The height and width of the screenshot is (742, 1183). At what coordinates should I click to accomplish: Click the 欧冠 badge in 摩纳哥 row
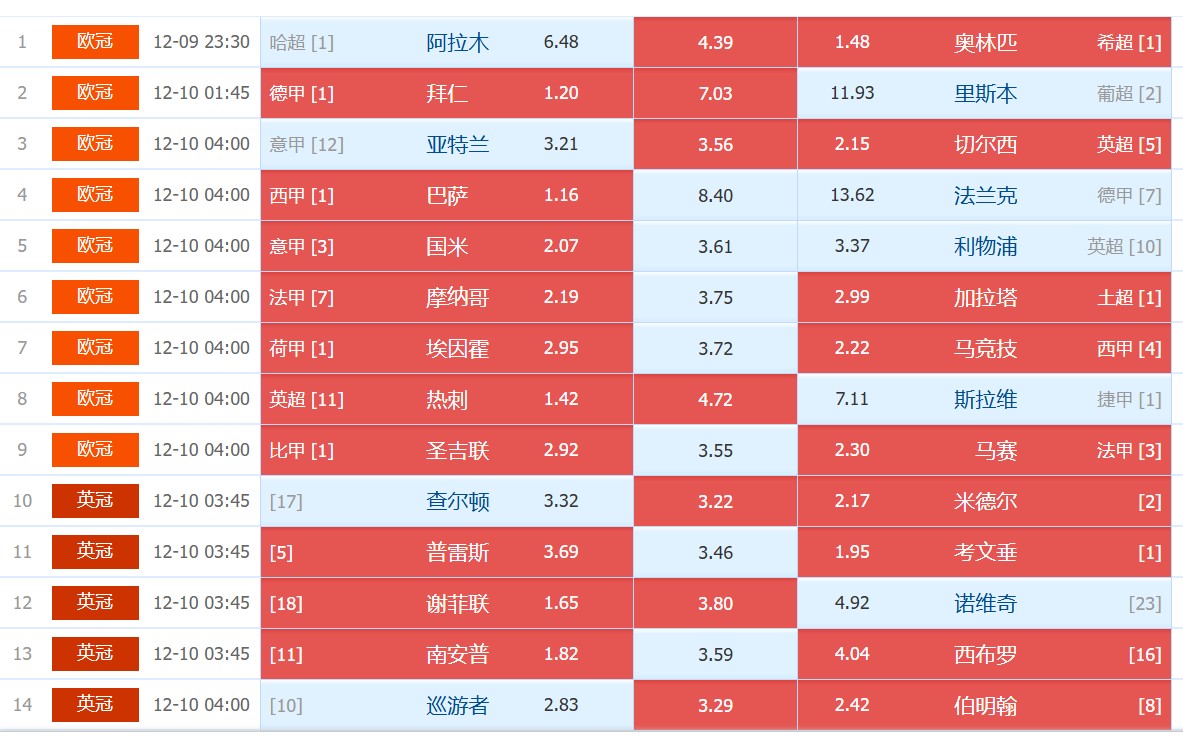[x=95, y=297]
